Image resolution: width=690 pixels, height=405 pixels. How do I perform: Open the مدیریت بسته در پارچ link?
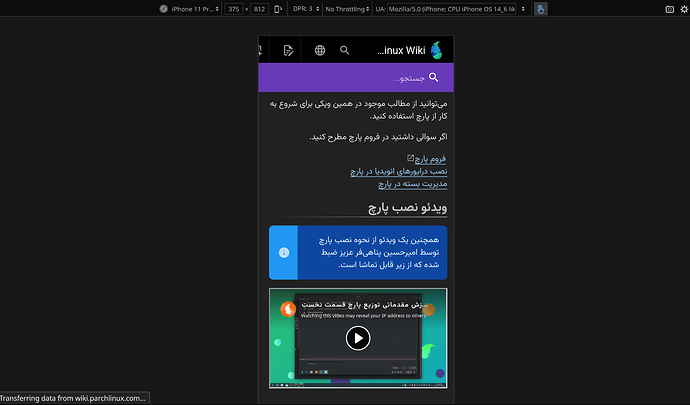pos(412,184)
